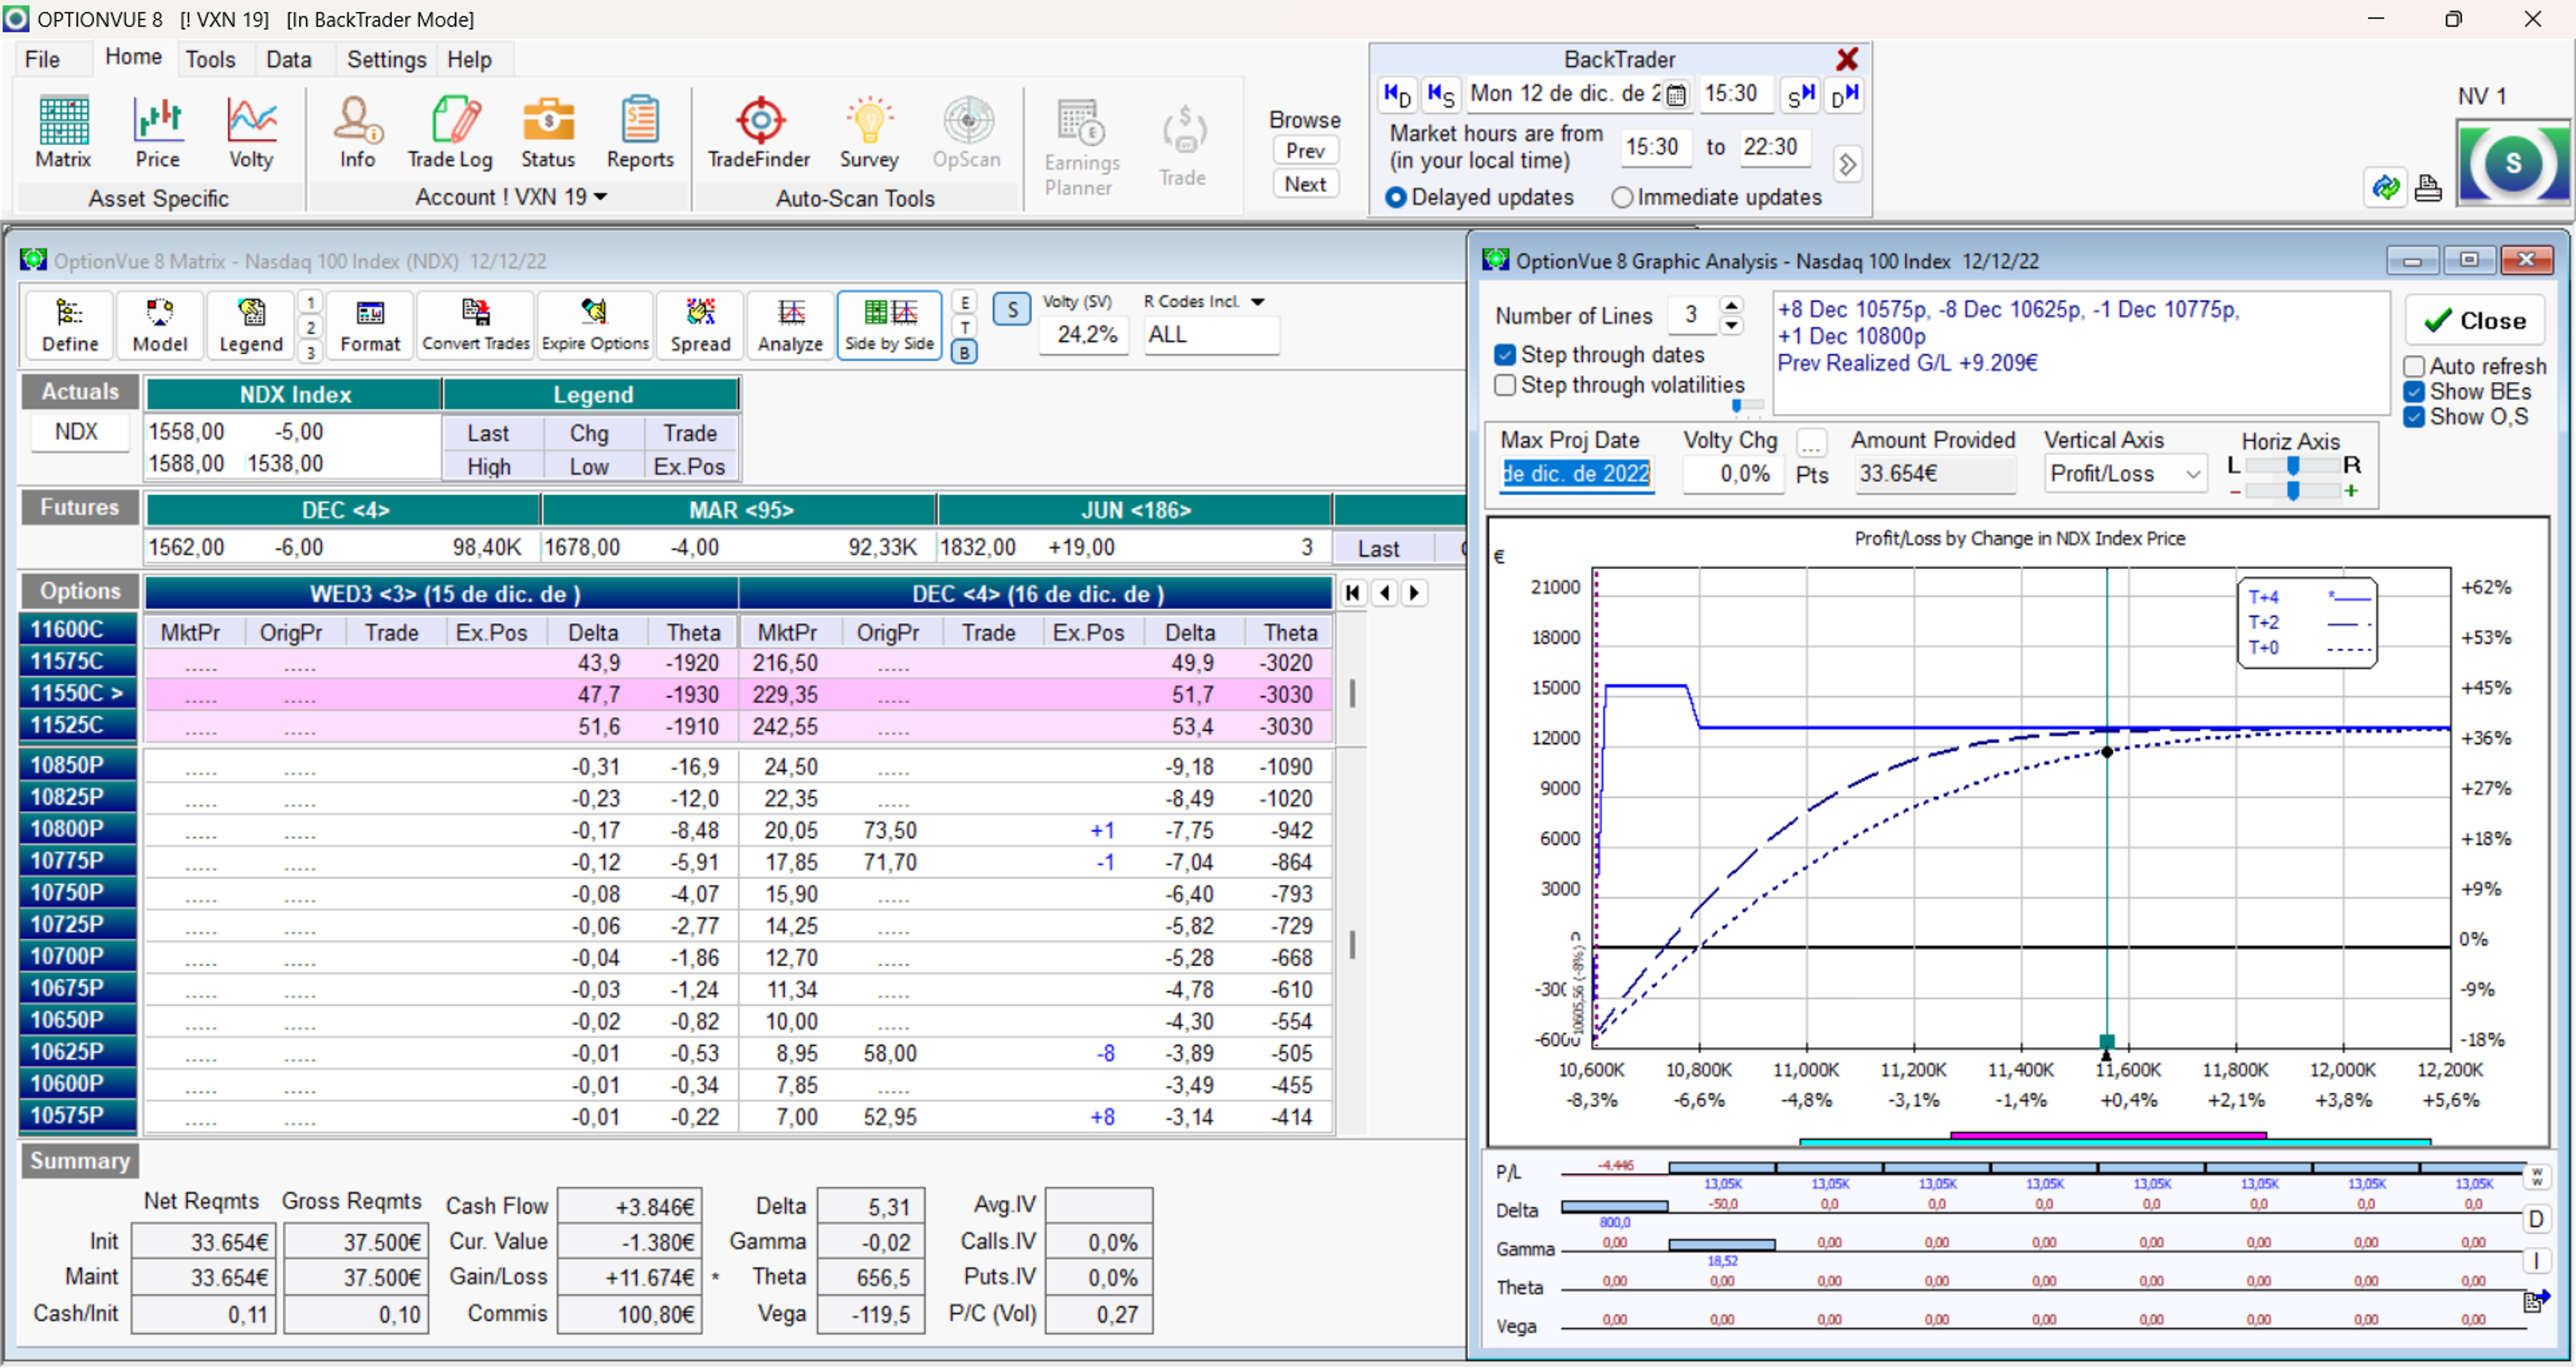
Task: Open the Legend in Matrix toolbar
Action: [251, 325]
